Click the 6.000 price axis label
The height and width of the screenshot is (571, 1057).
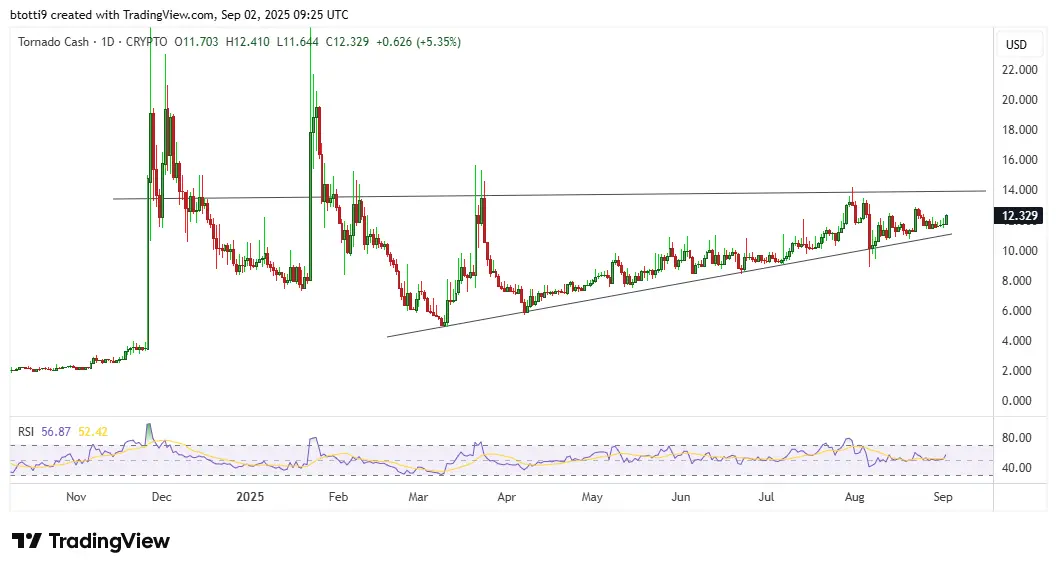(1017, 311)
